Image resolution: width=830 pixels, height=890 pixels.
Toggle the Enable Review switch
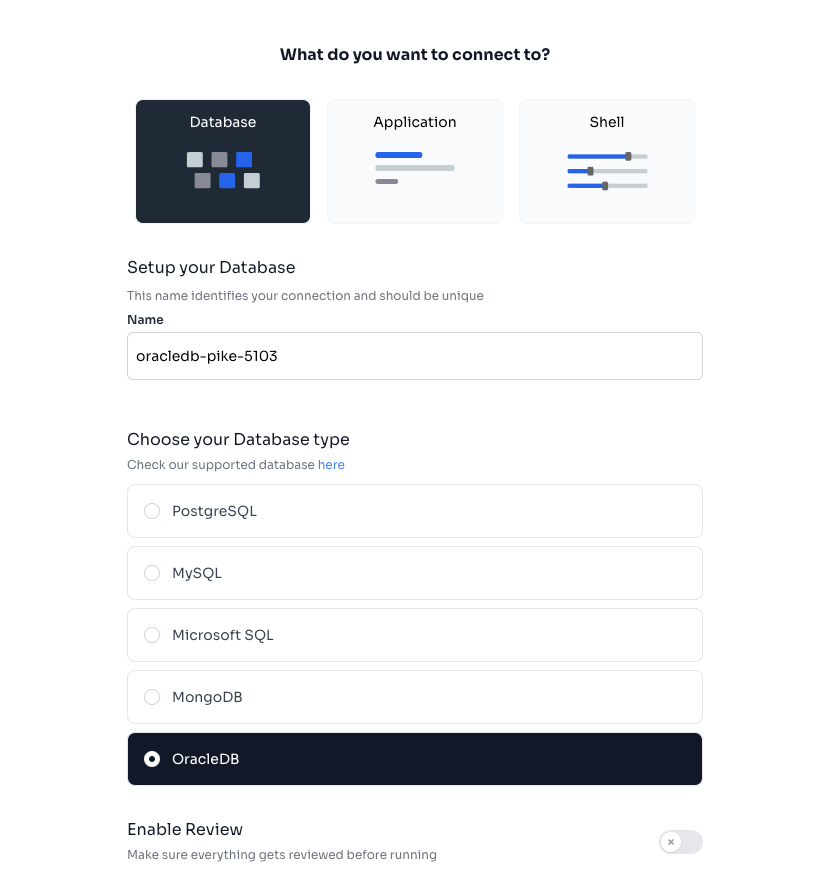680,842
